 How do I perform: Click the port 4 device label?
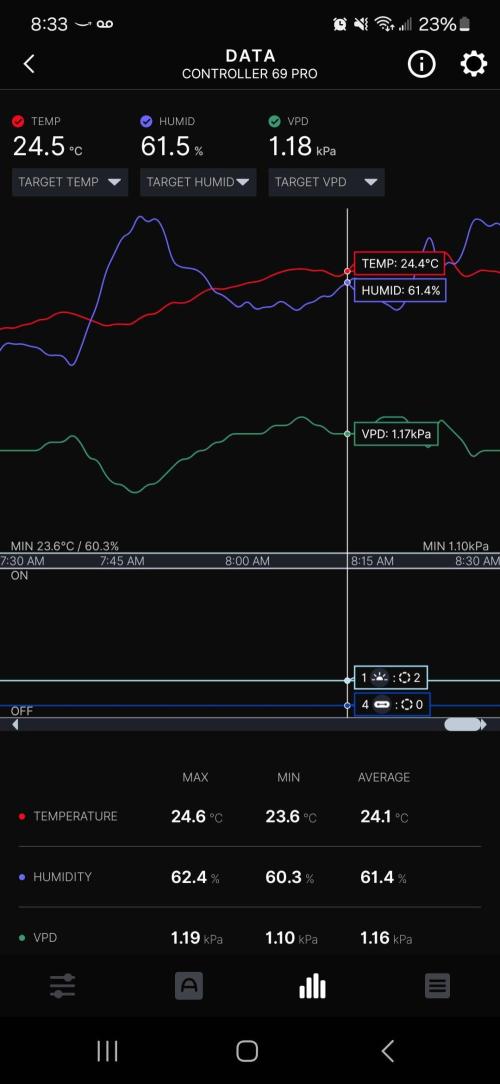392,704
